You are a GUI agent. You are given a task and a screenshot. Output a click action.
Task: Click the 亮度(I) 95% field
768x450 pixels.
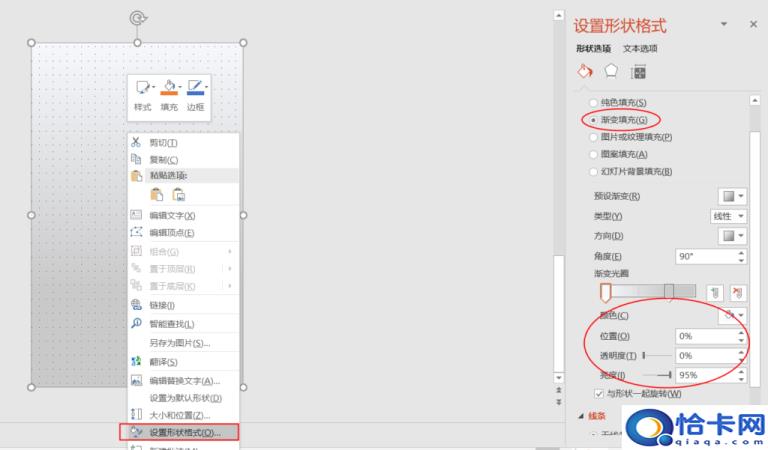(x=711, y=375)
